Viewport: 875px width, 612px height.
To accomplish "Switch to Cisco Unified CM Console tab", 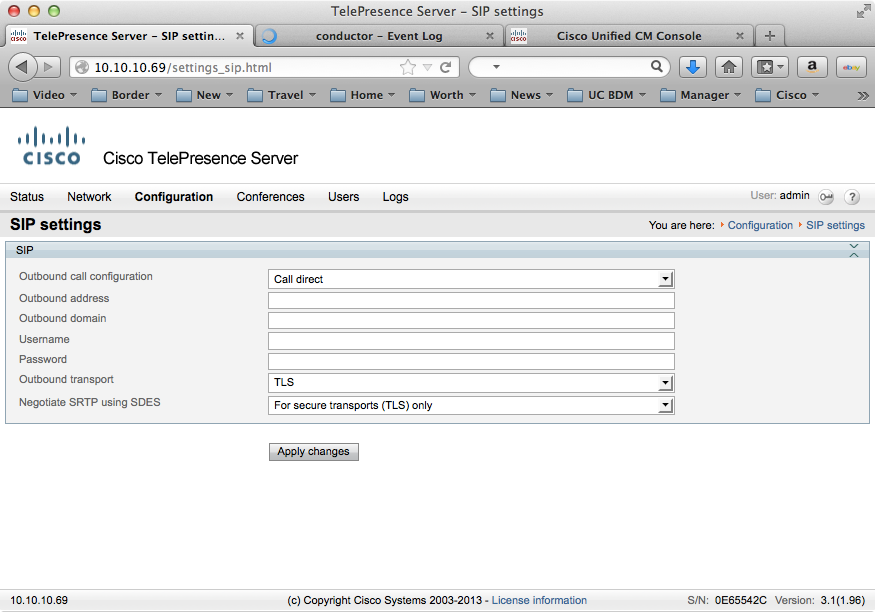I will (x=629, y=36).
